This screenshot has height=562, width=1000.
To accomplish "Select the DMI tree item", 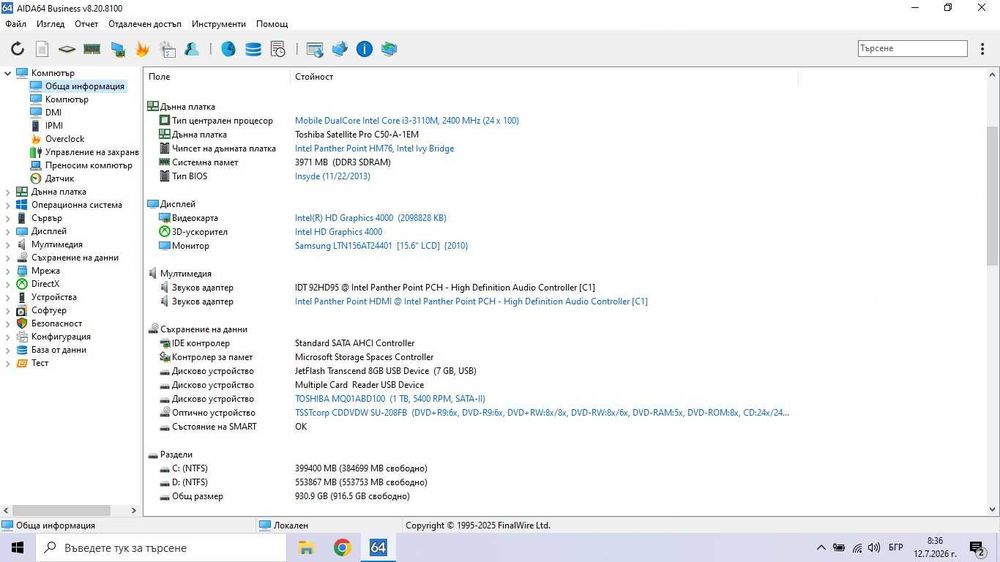I will click(x=53, y=112).
